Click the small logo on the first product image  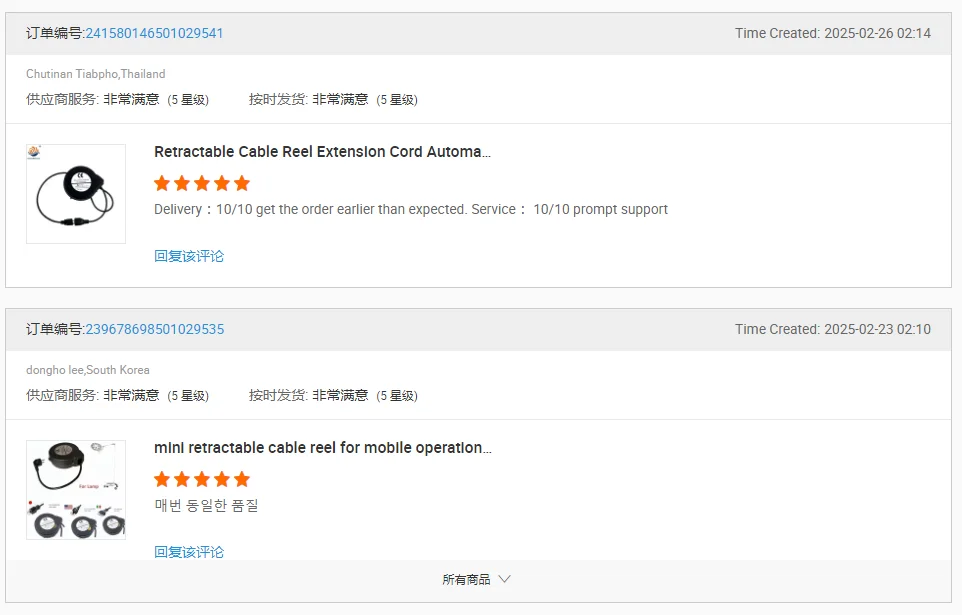[x=34, y=152]
